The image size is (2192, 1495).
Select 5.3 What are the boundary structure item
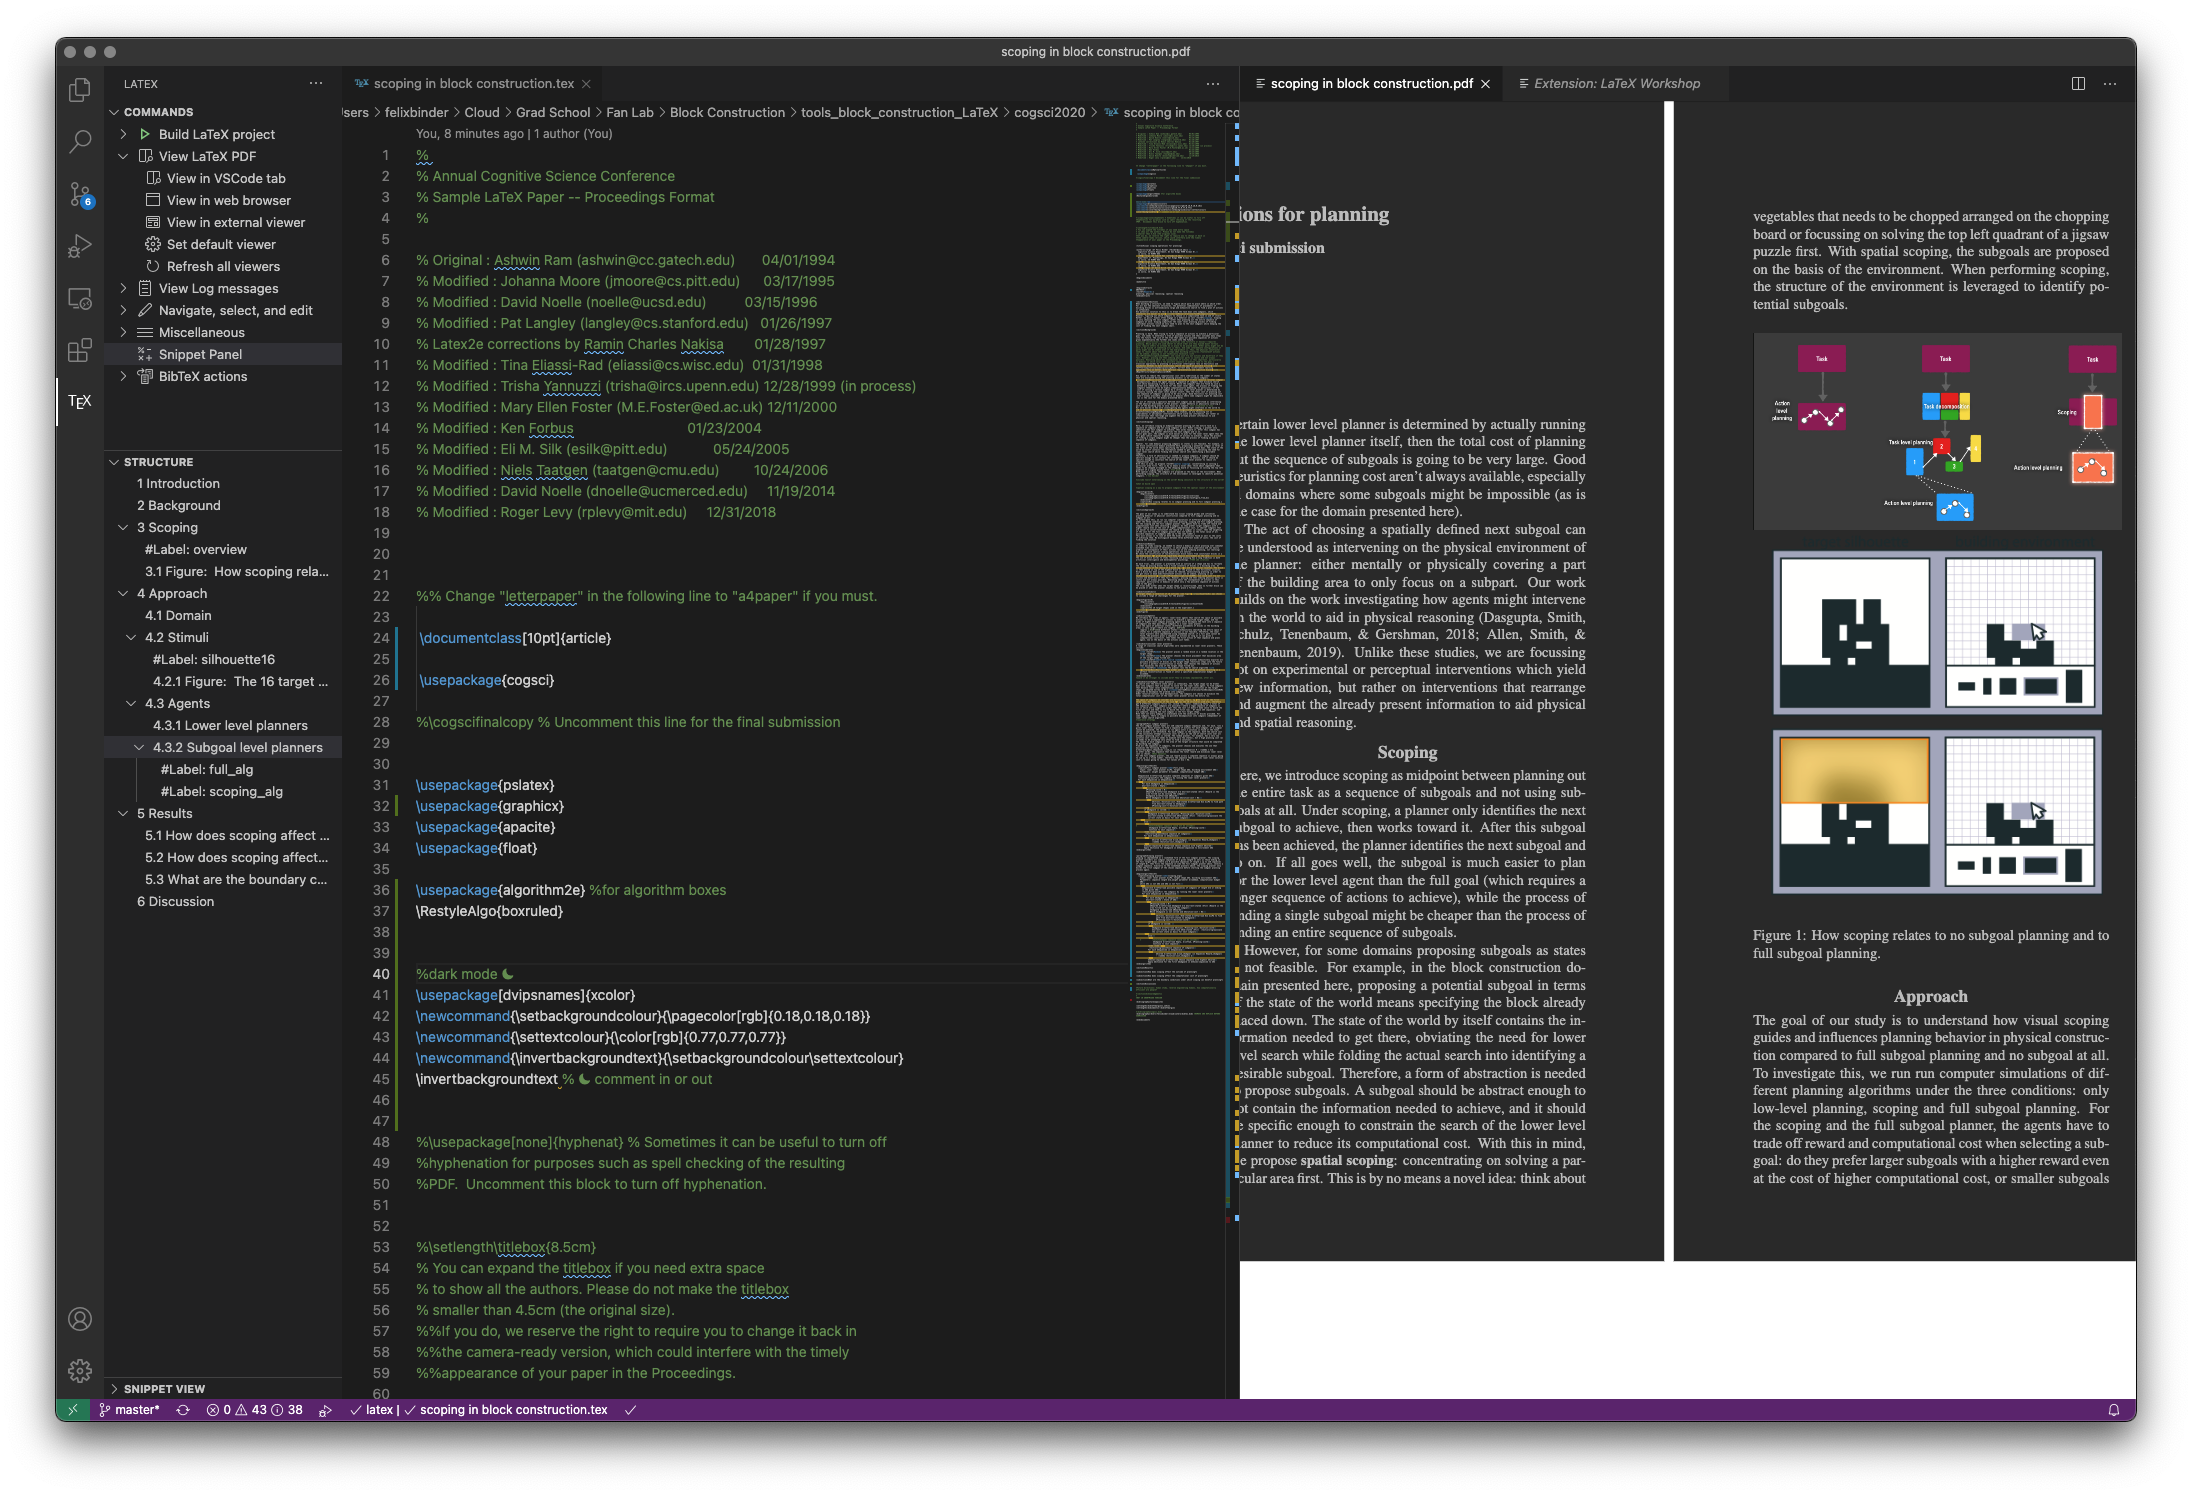(x=236, y=879)
